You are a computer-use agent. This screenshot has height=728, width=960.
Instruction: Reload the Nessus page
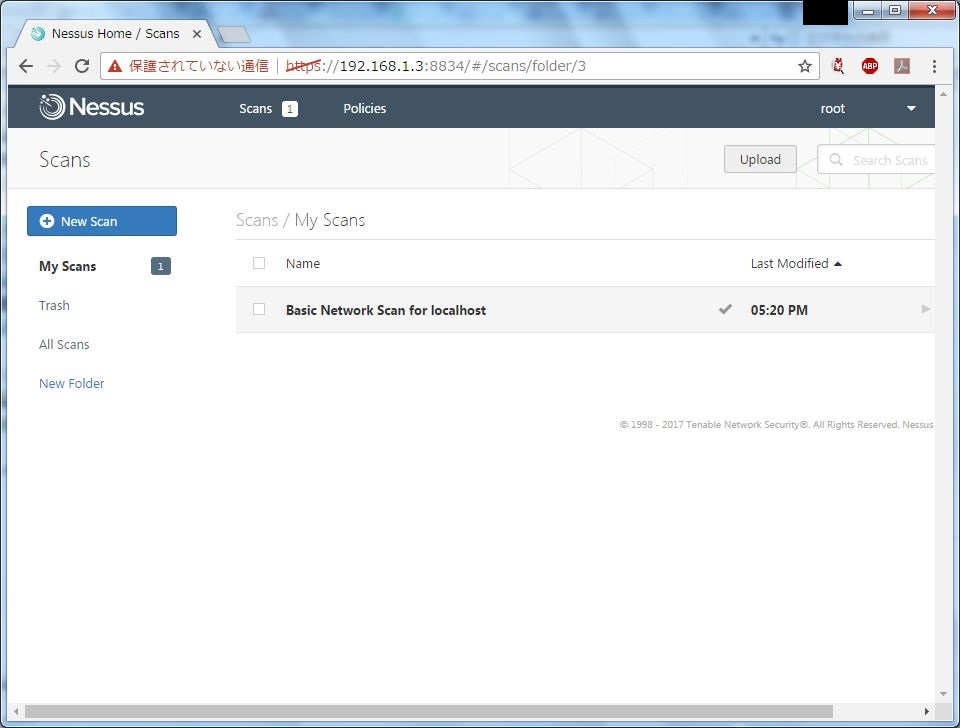coord(82,66)
